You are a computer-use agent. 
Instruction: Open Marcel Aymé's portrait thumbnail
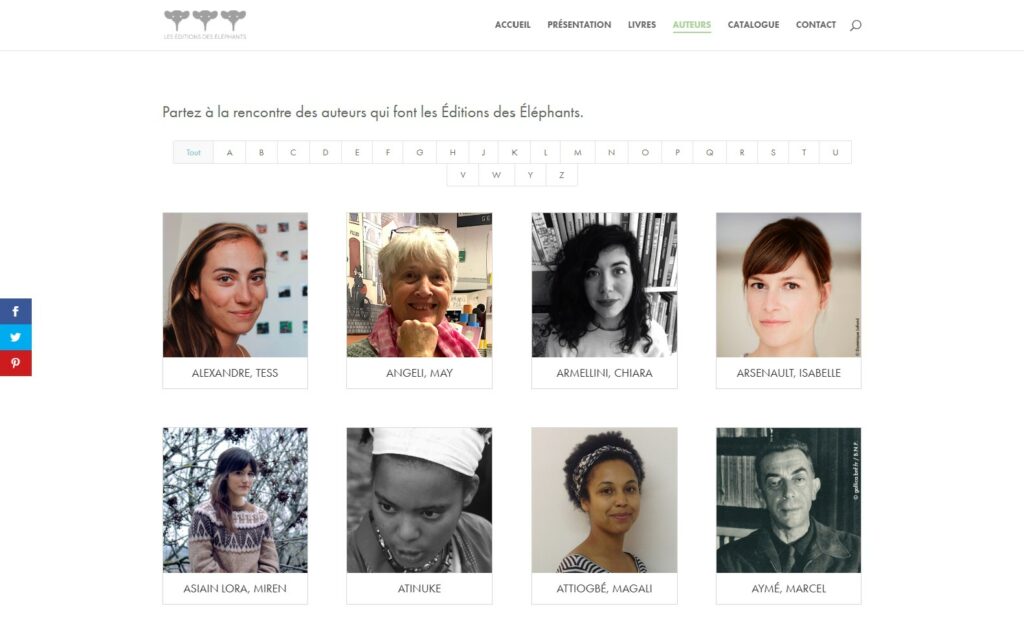pyautogui.click(x=788, y=500)
